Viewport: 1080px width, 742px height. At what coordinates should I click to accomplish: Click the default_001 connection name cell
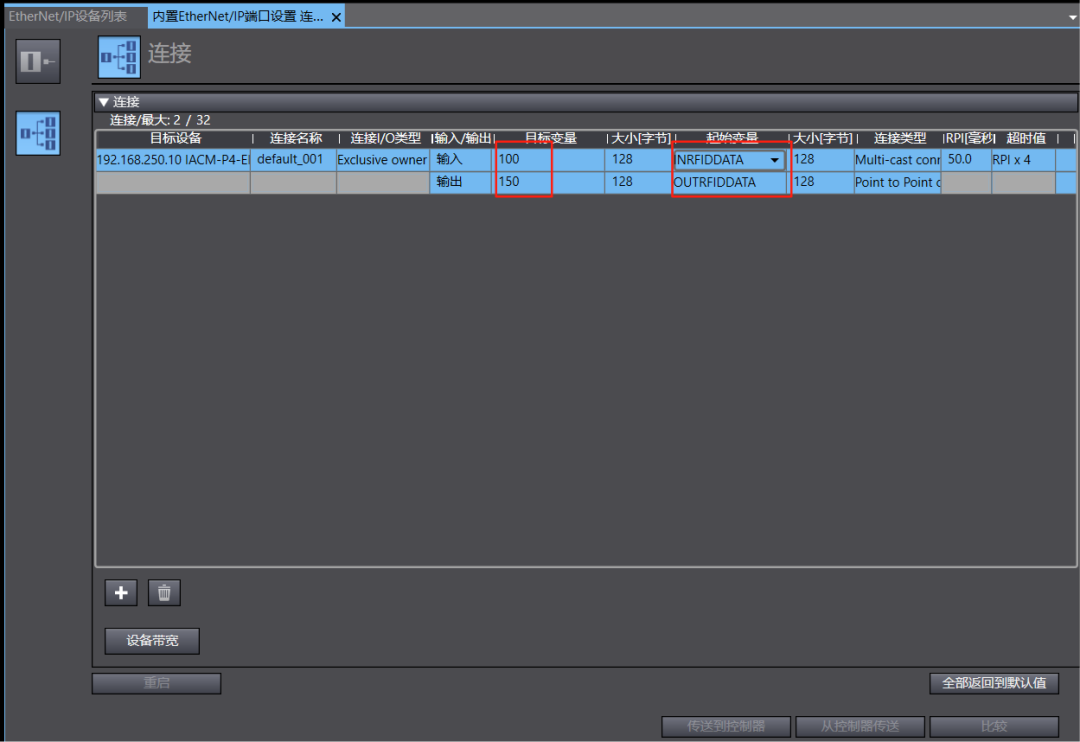(291, 160)
